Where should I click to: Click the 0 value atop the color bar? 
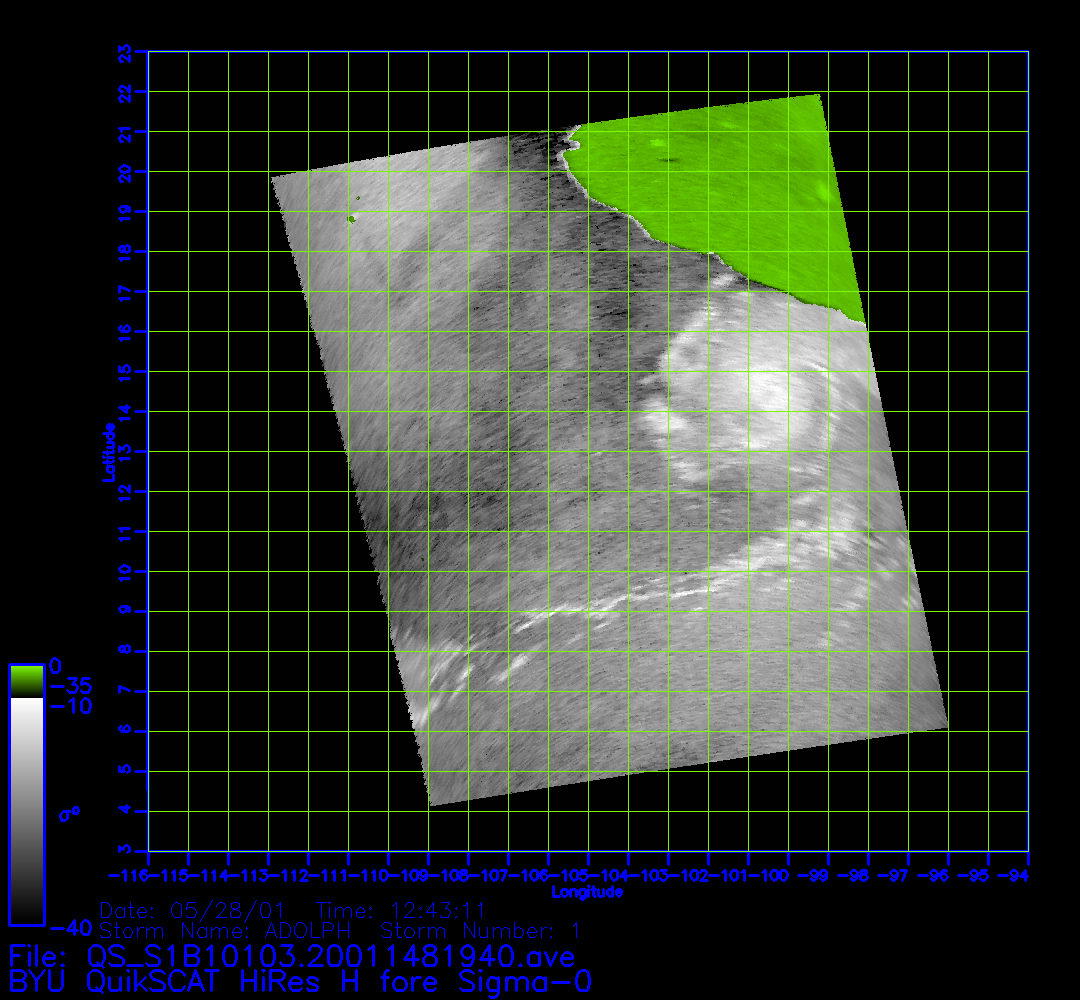pos(56,667)
